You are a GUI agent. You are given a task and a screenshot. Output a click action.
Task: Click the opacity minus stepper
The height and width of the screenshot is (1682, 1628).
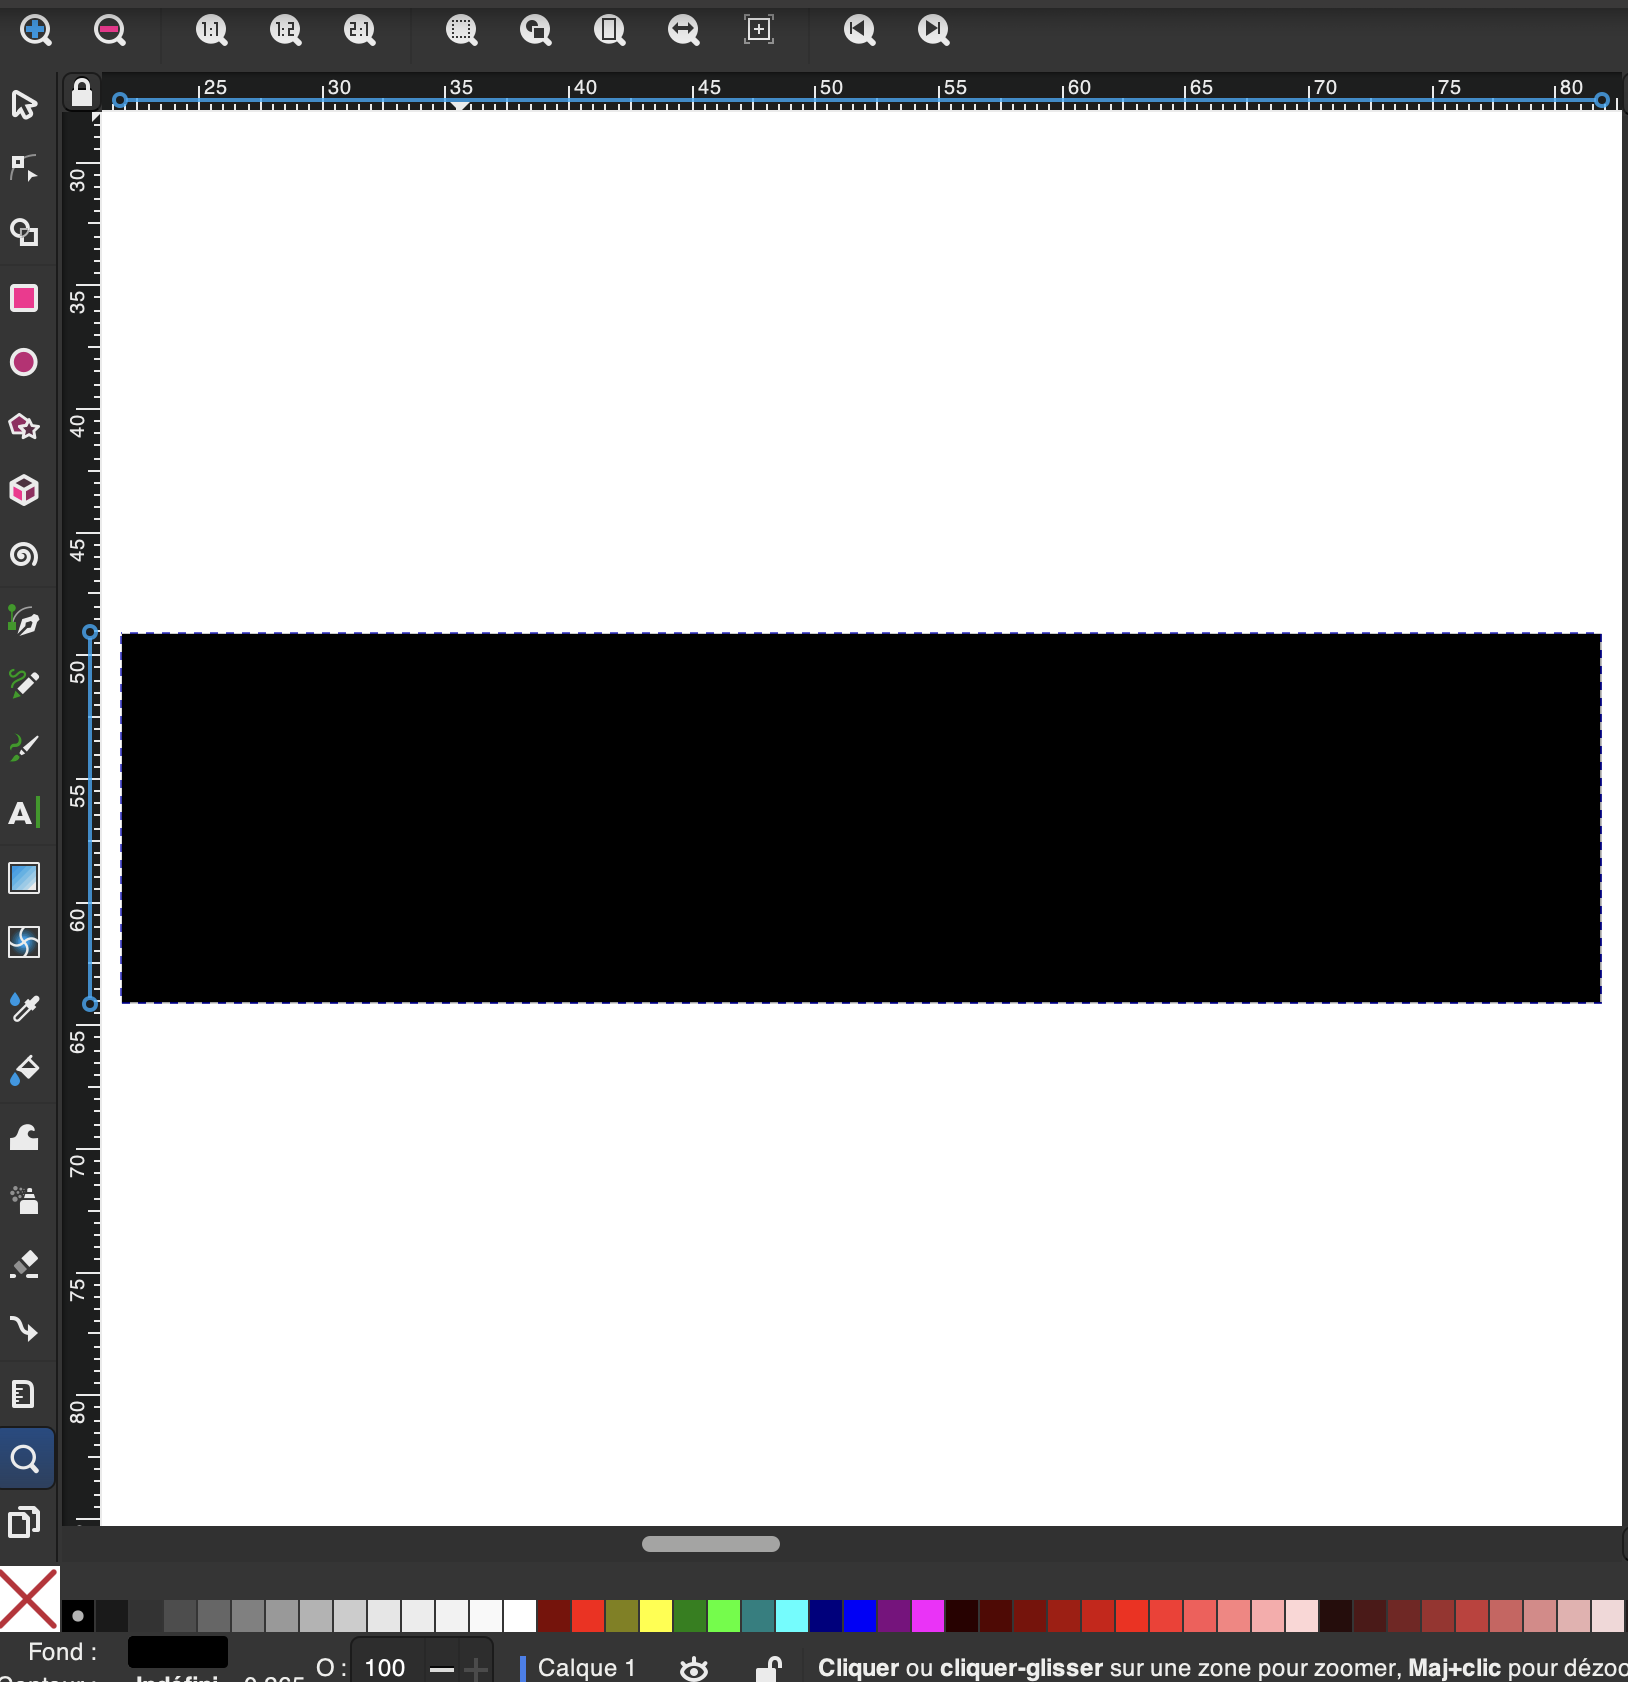442,1668
